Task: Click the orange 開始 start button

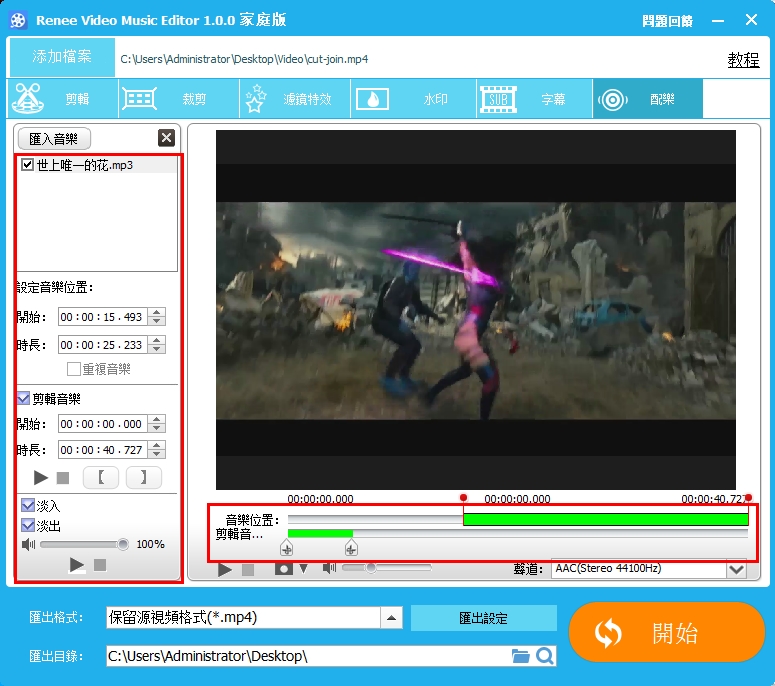Action: [x=667, y=632]
